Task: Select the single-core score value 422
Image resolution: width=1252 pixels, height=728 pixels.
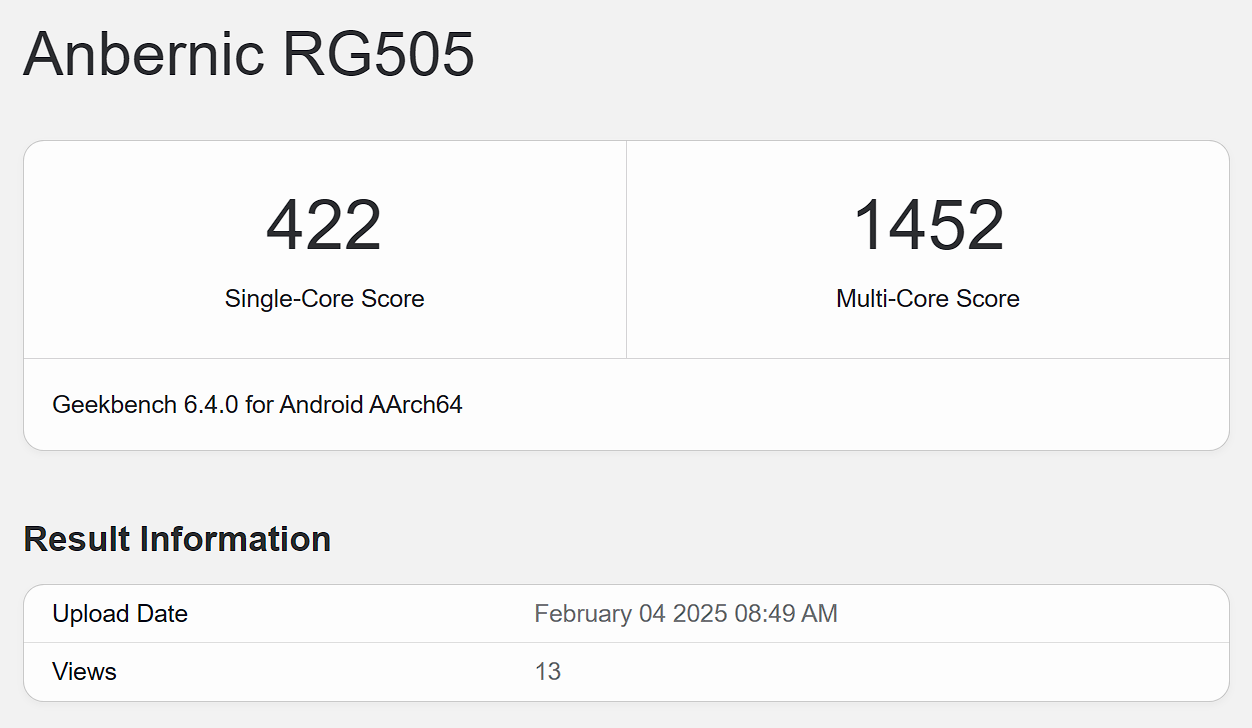Action: (324, 226)
